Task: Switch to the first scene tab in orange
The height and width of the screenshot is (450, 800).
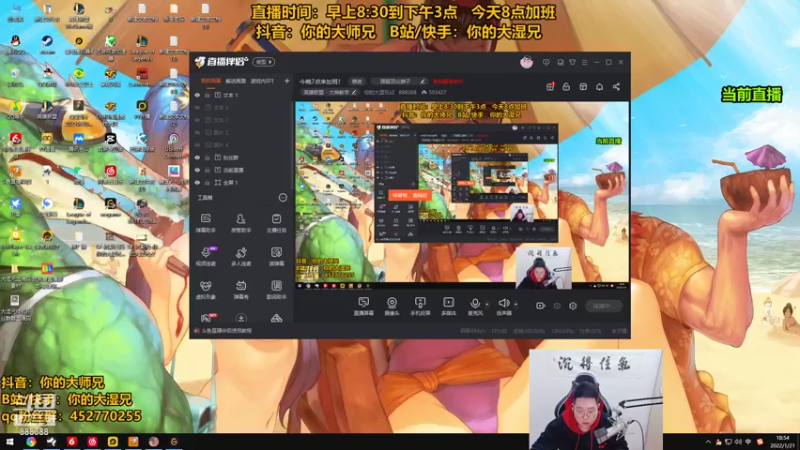Action: pyautogui.click(x=211, y=81)
